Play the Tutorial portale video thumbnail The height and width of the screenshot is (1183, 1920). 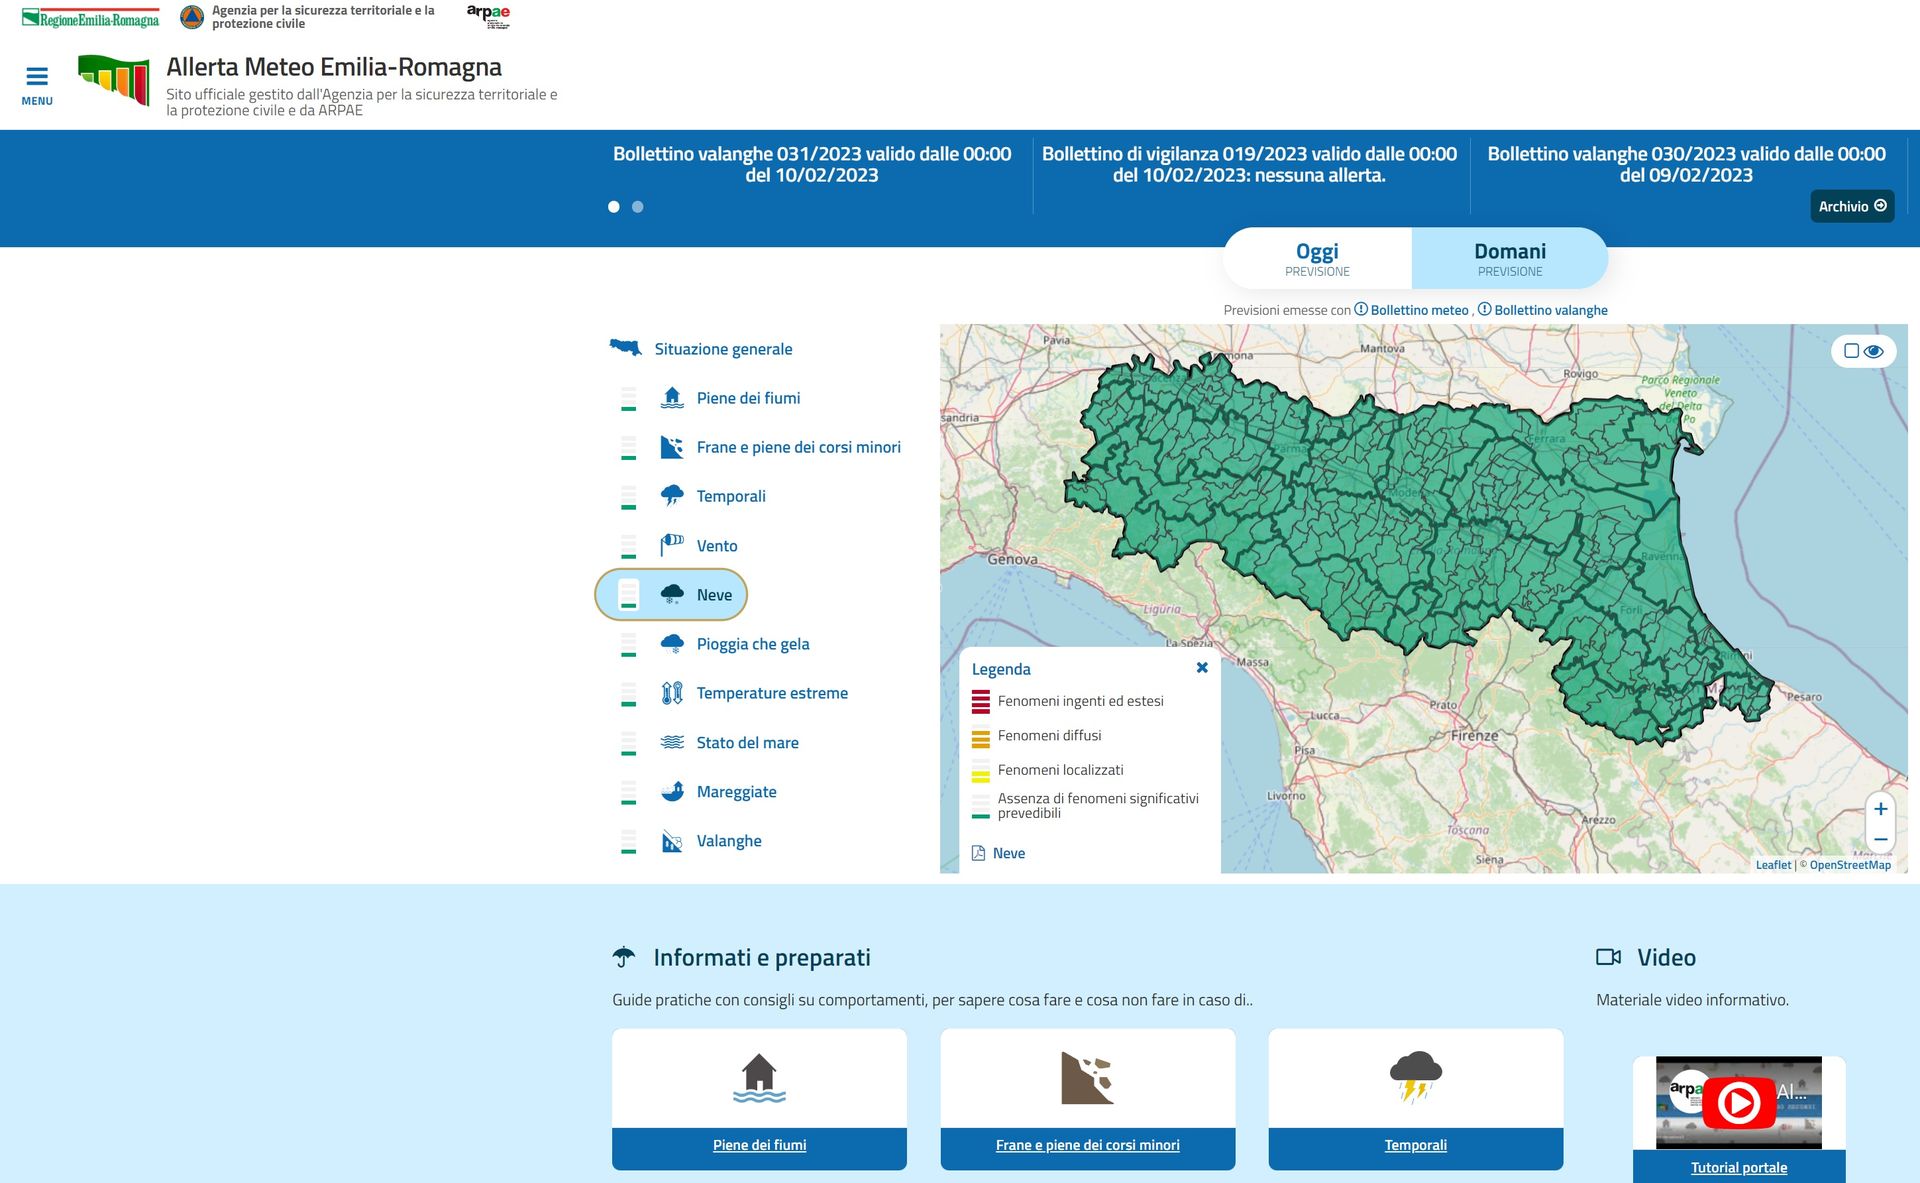coord(1738,1102)
